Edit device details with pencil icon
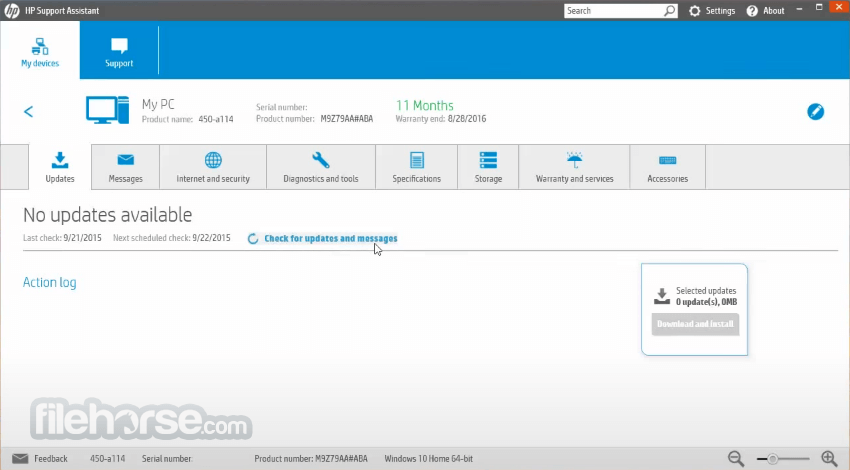 (815, 112)
